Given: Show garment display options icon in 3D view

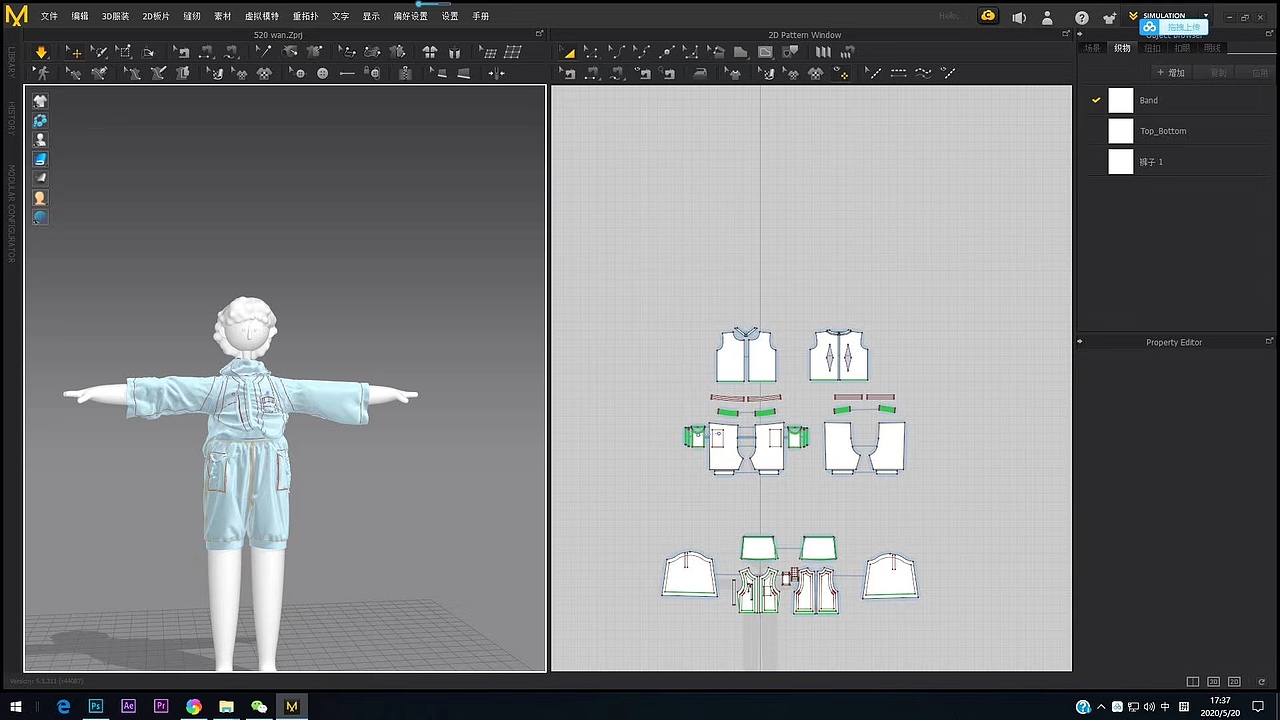Looking at the screenshot, I should (x=40, y=101).
